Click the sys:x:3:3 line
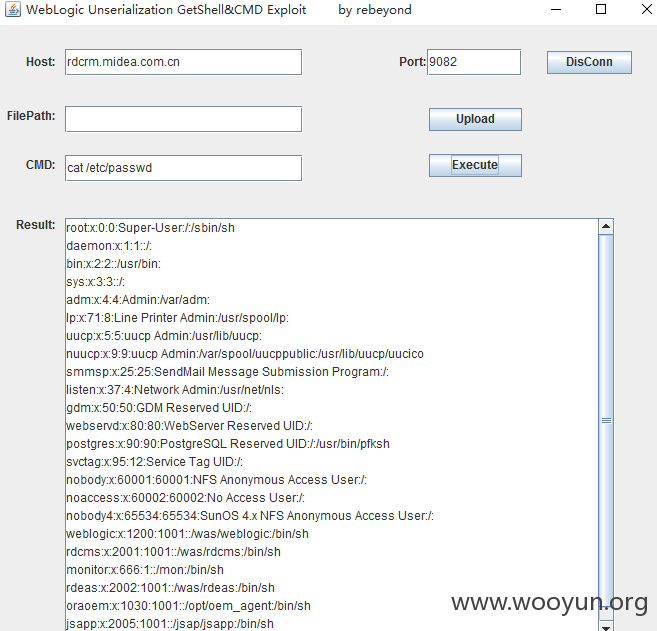 click(x=96, y=282)
